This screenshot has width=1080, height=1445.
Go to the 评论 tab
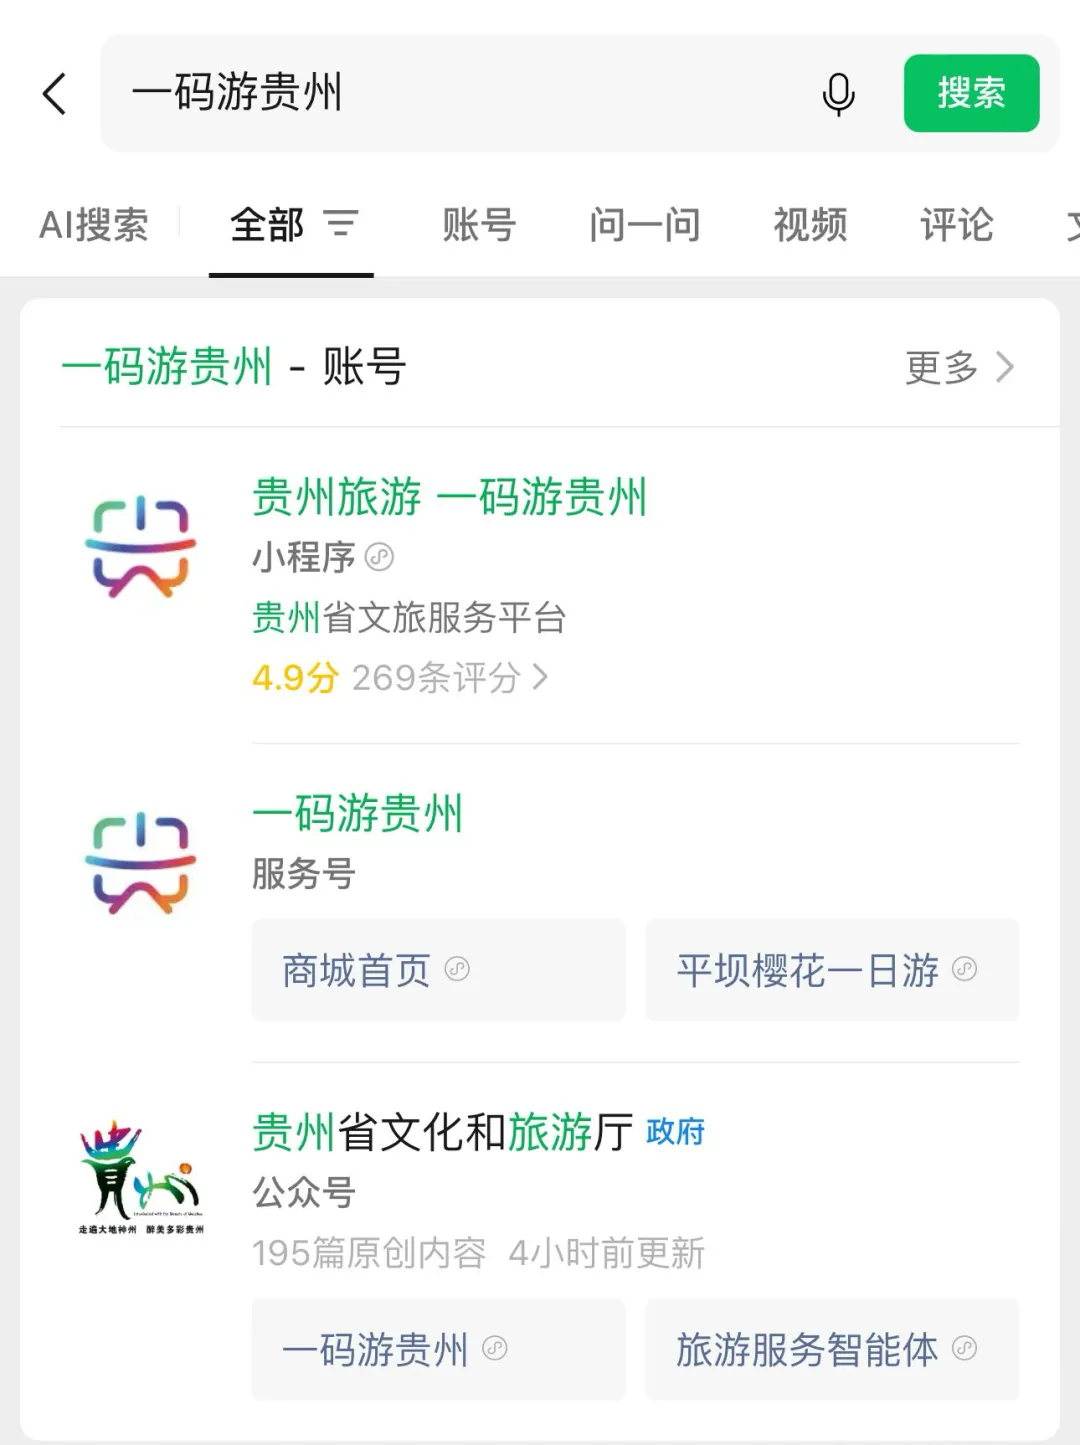click(x=957, y=225)
